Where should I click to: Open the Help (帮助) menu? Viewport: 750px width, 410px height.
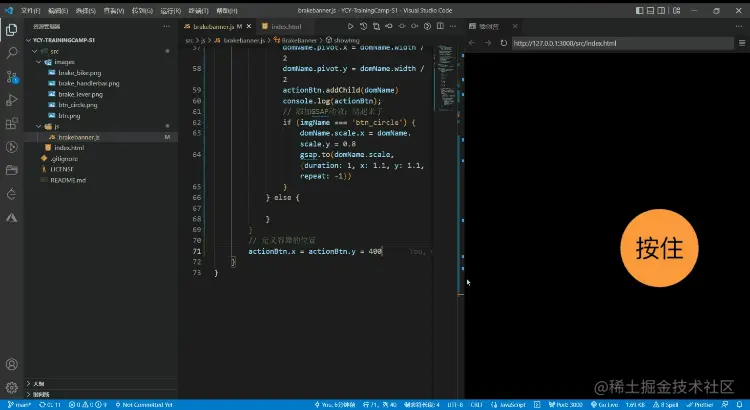[x=226, y=11]
